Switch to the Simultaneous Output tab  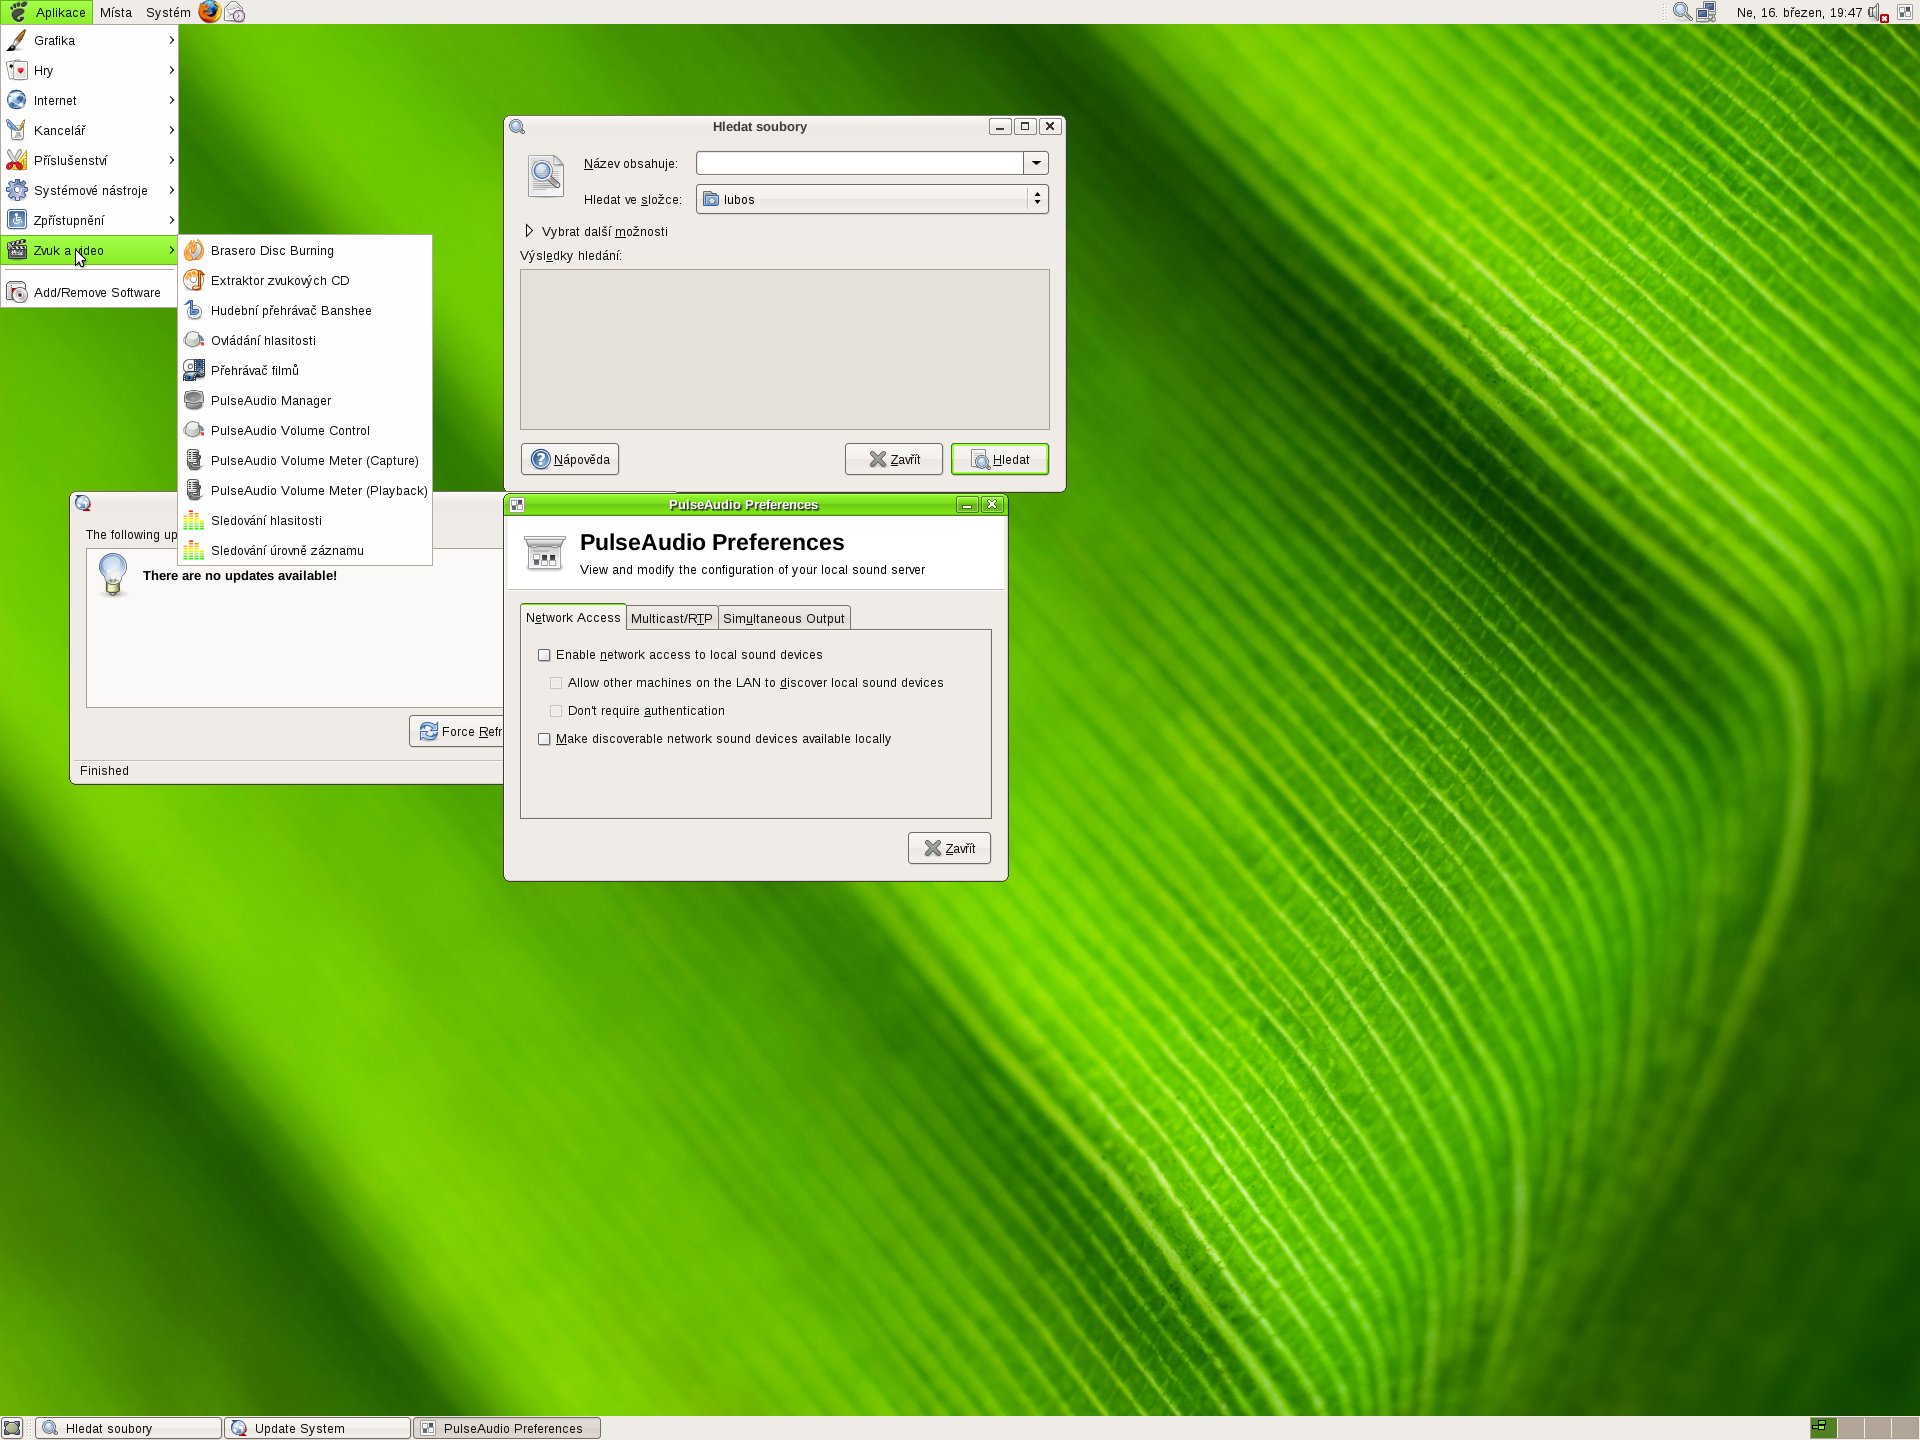click(x=784, y=618)
